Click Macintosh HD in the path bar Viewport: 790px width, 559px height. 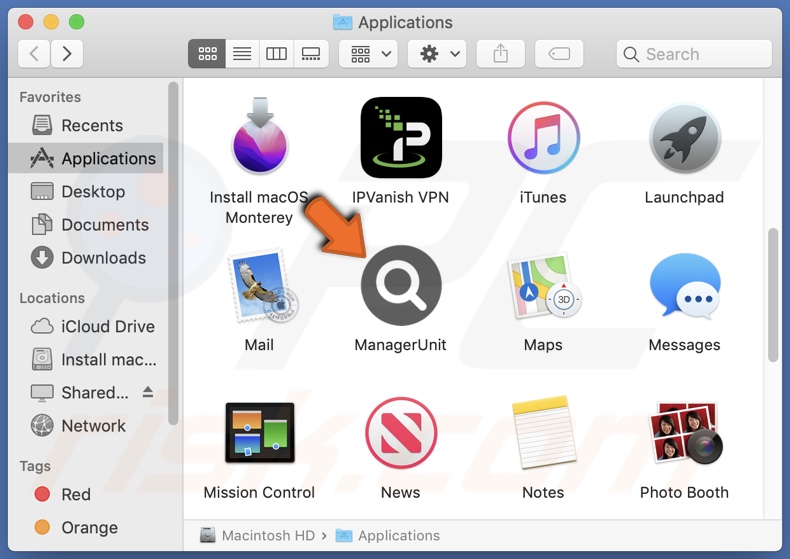pos(257,535)
